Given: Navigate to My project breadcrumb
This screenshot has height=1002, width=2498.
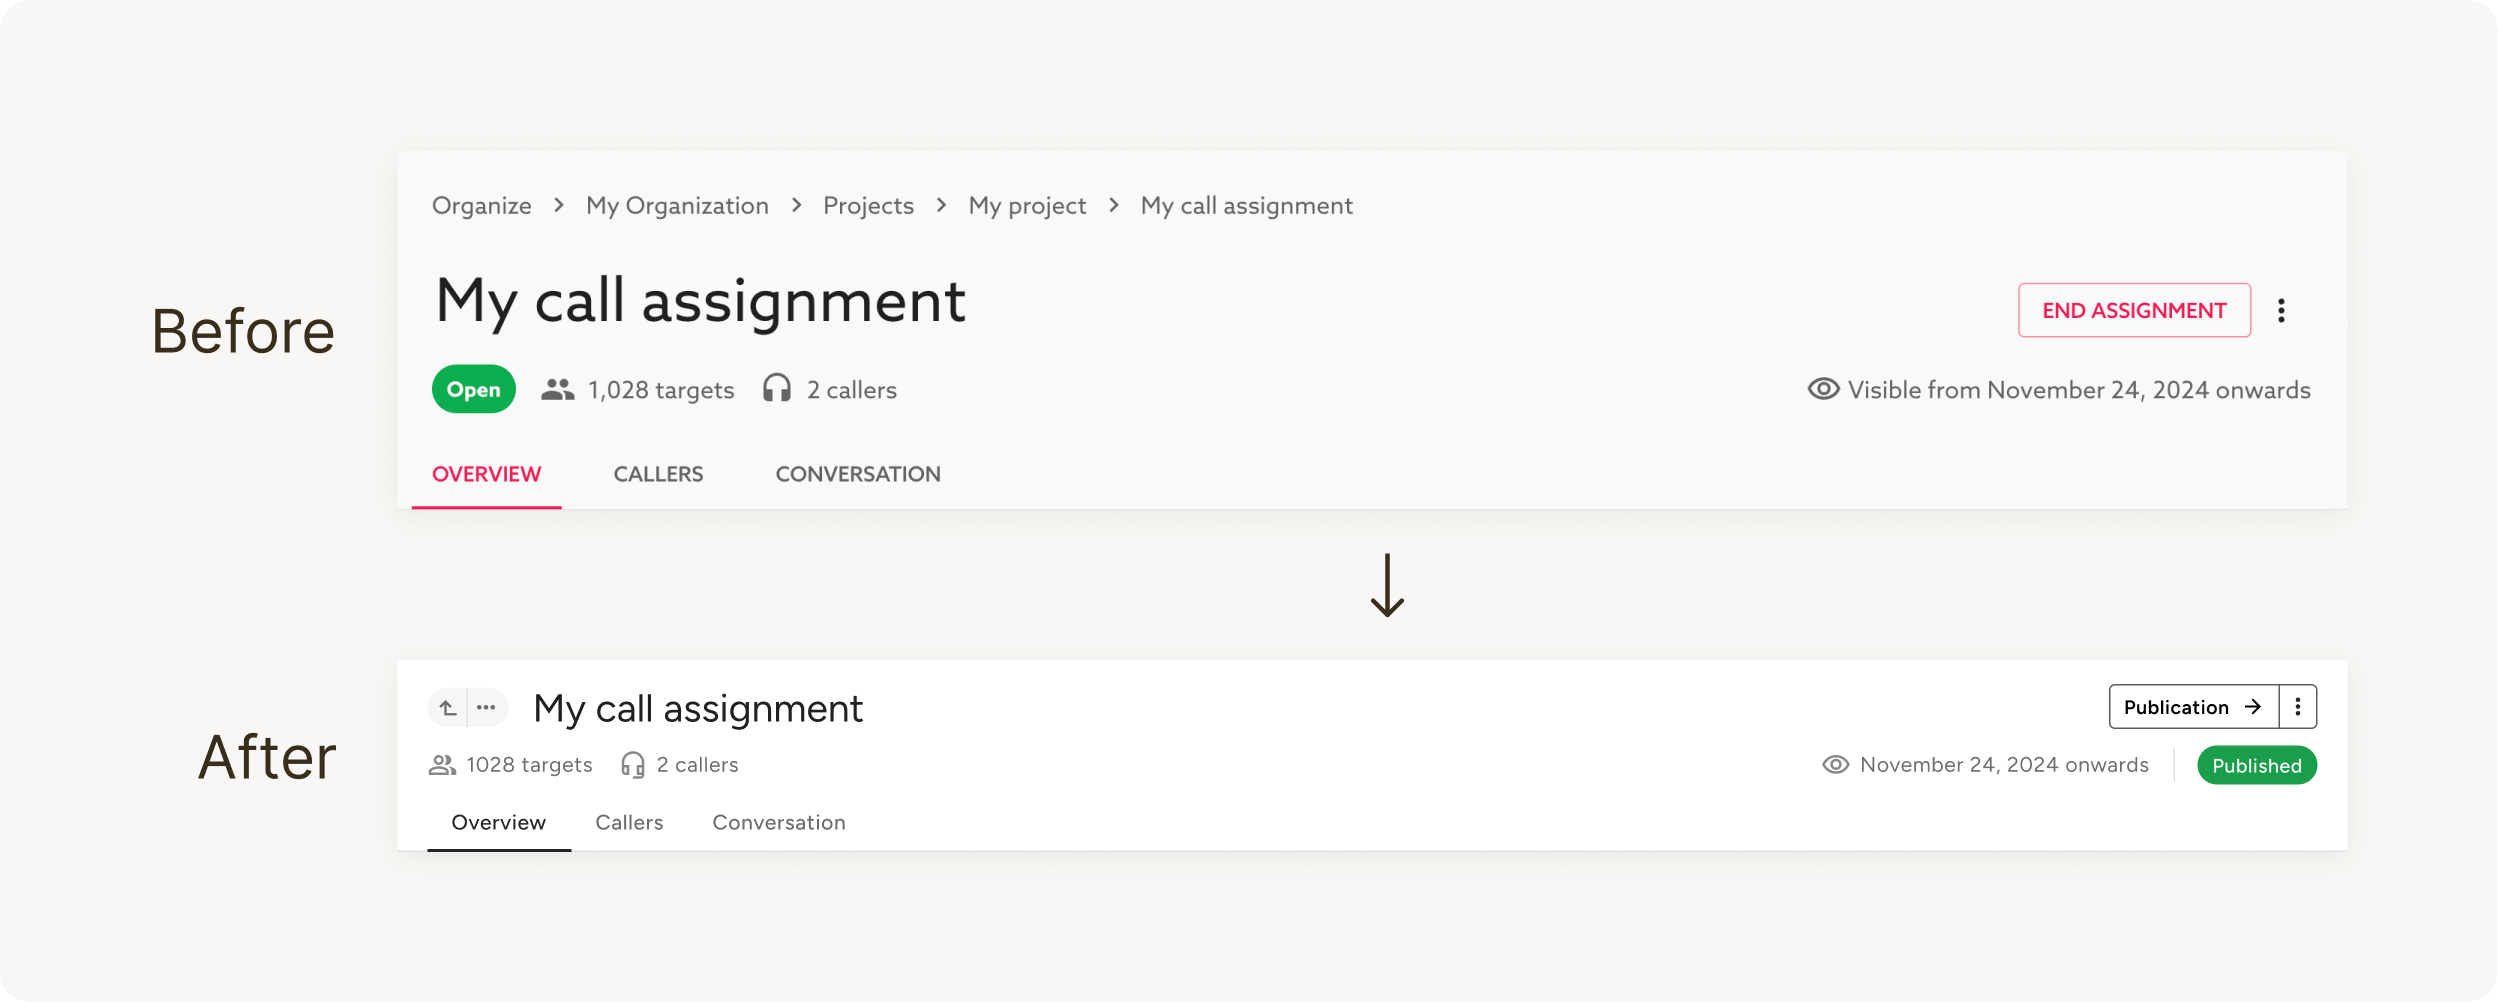Looking at the screenshot, I should click(x=1027, y=206).
